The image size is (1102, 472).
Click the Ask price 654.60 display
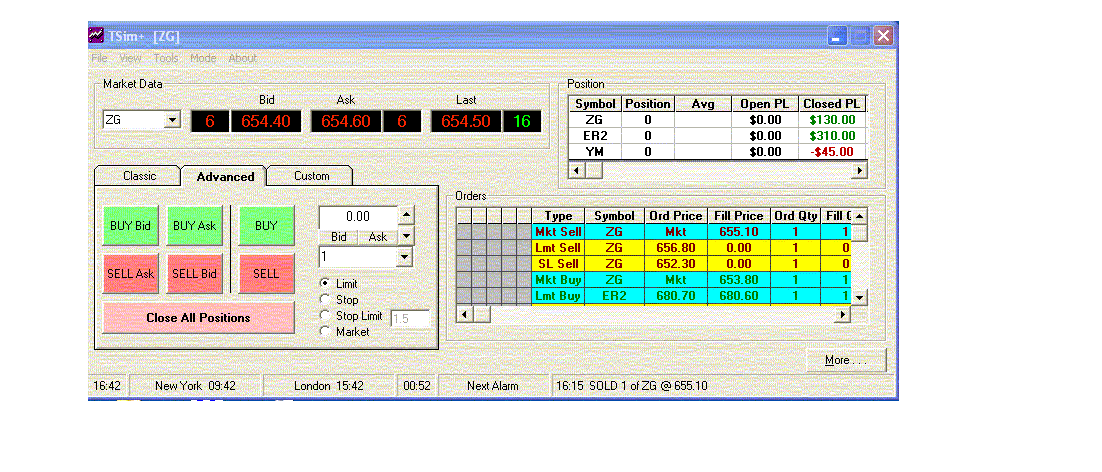[346, 121]
